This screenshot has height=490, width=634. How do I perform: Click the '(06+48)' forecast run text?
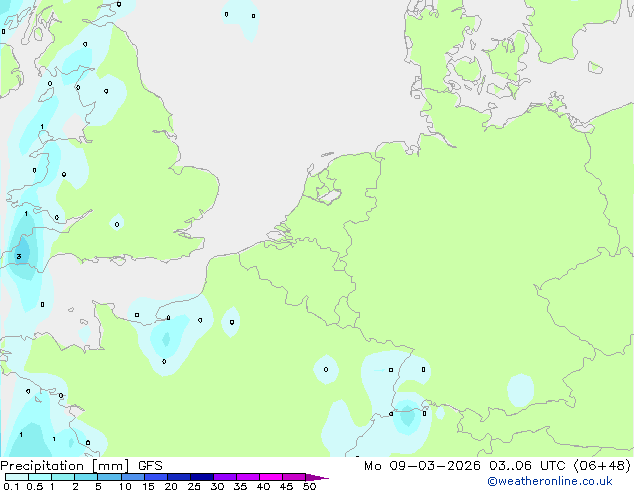[x=602, y=466]
